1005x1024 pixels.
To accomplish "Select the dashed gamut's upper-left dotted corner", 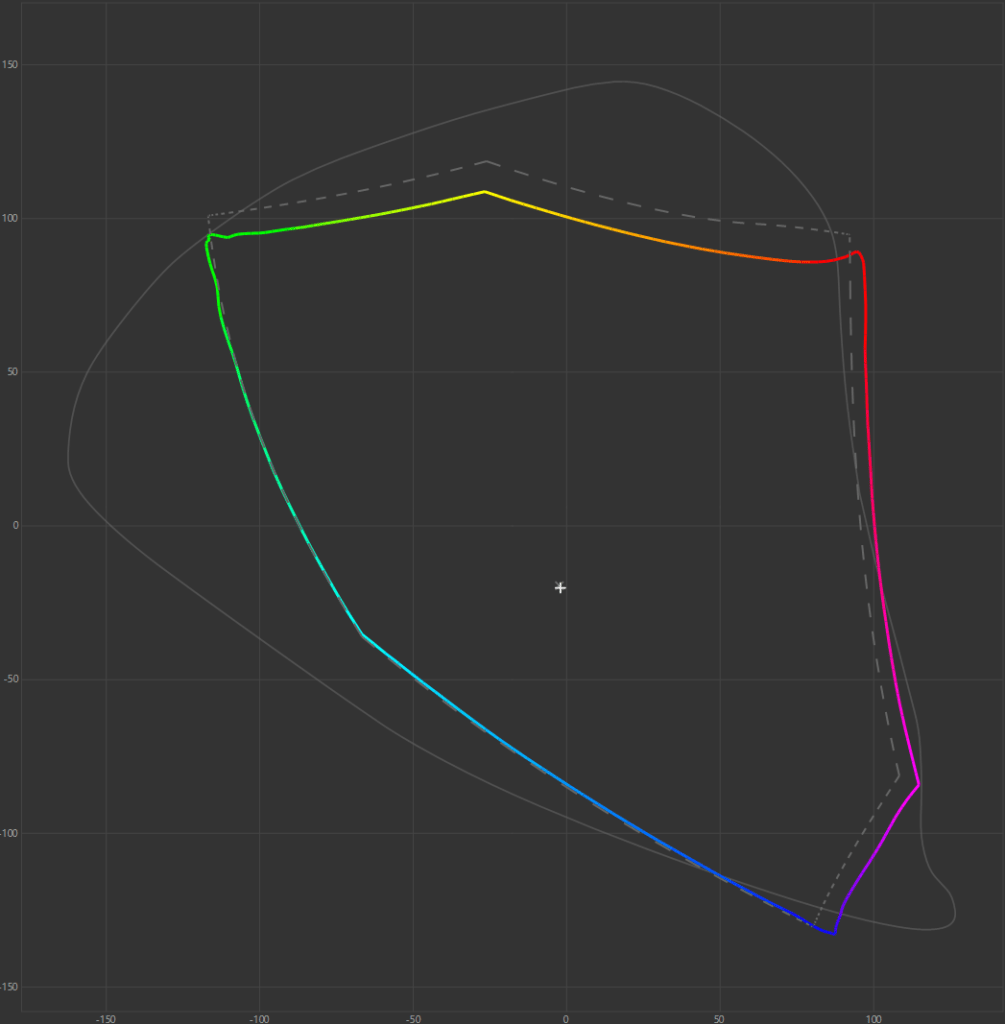I will tap(209, 215).
